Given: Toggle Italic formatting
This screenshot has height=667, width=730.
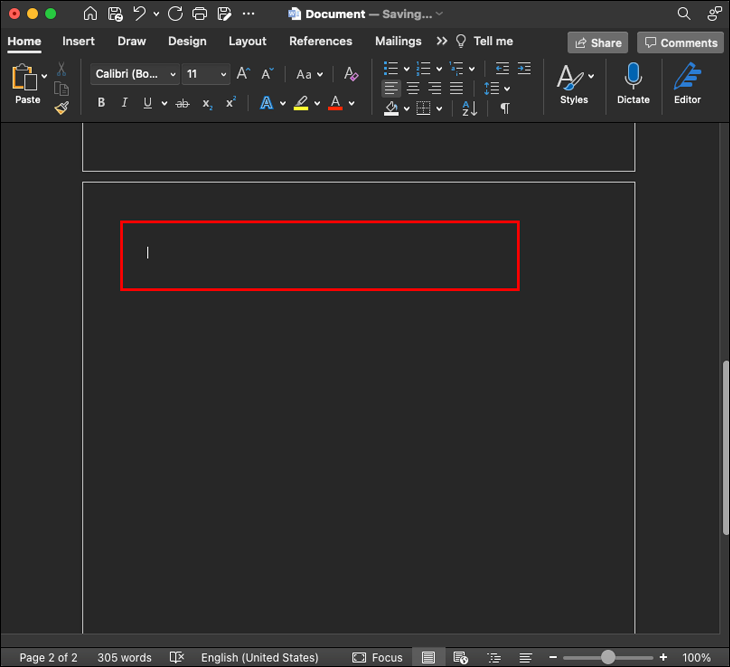Looking at the screenshot, I should [125, 103].
